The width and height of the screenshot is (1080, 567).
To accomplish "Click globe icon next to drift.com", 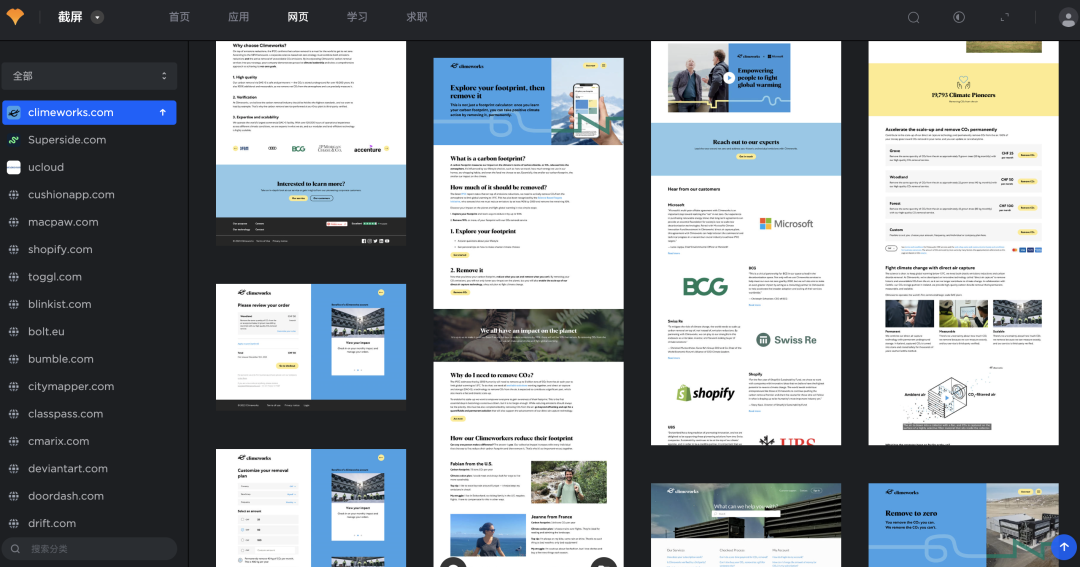I will [14, 524].
